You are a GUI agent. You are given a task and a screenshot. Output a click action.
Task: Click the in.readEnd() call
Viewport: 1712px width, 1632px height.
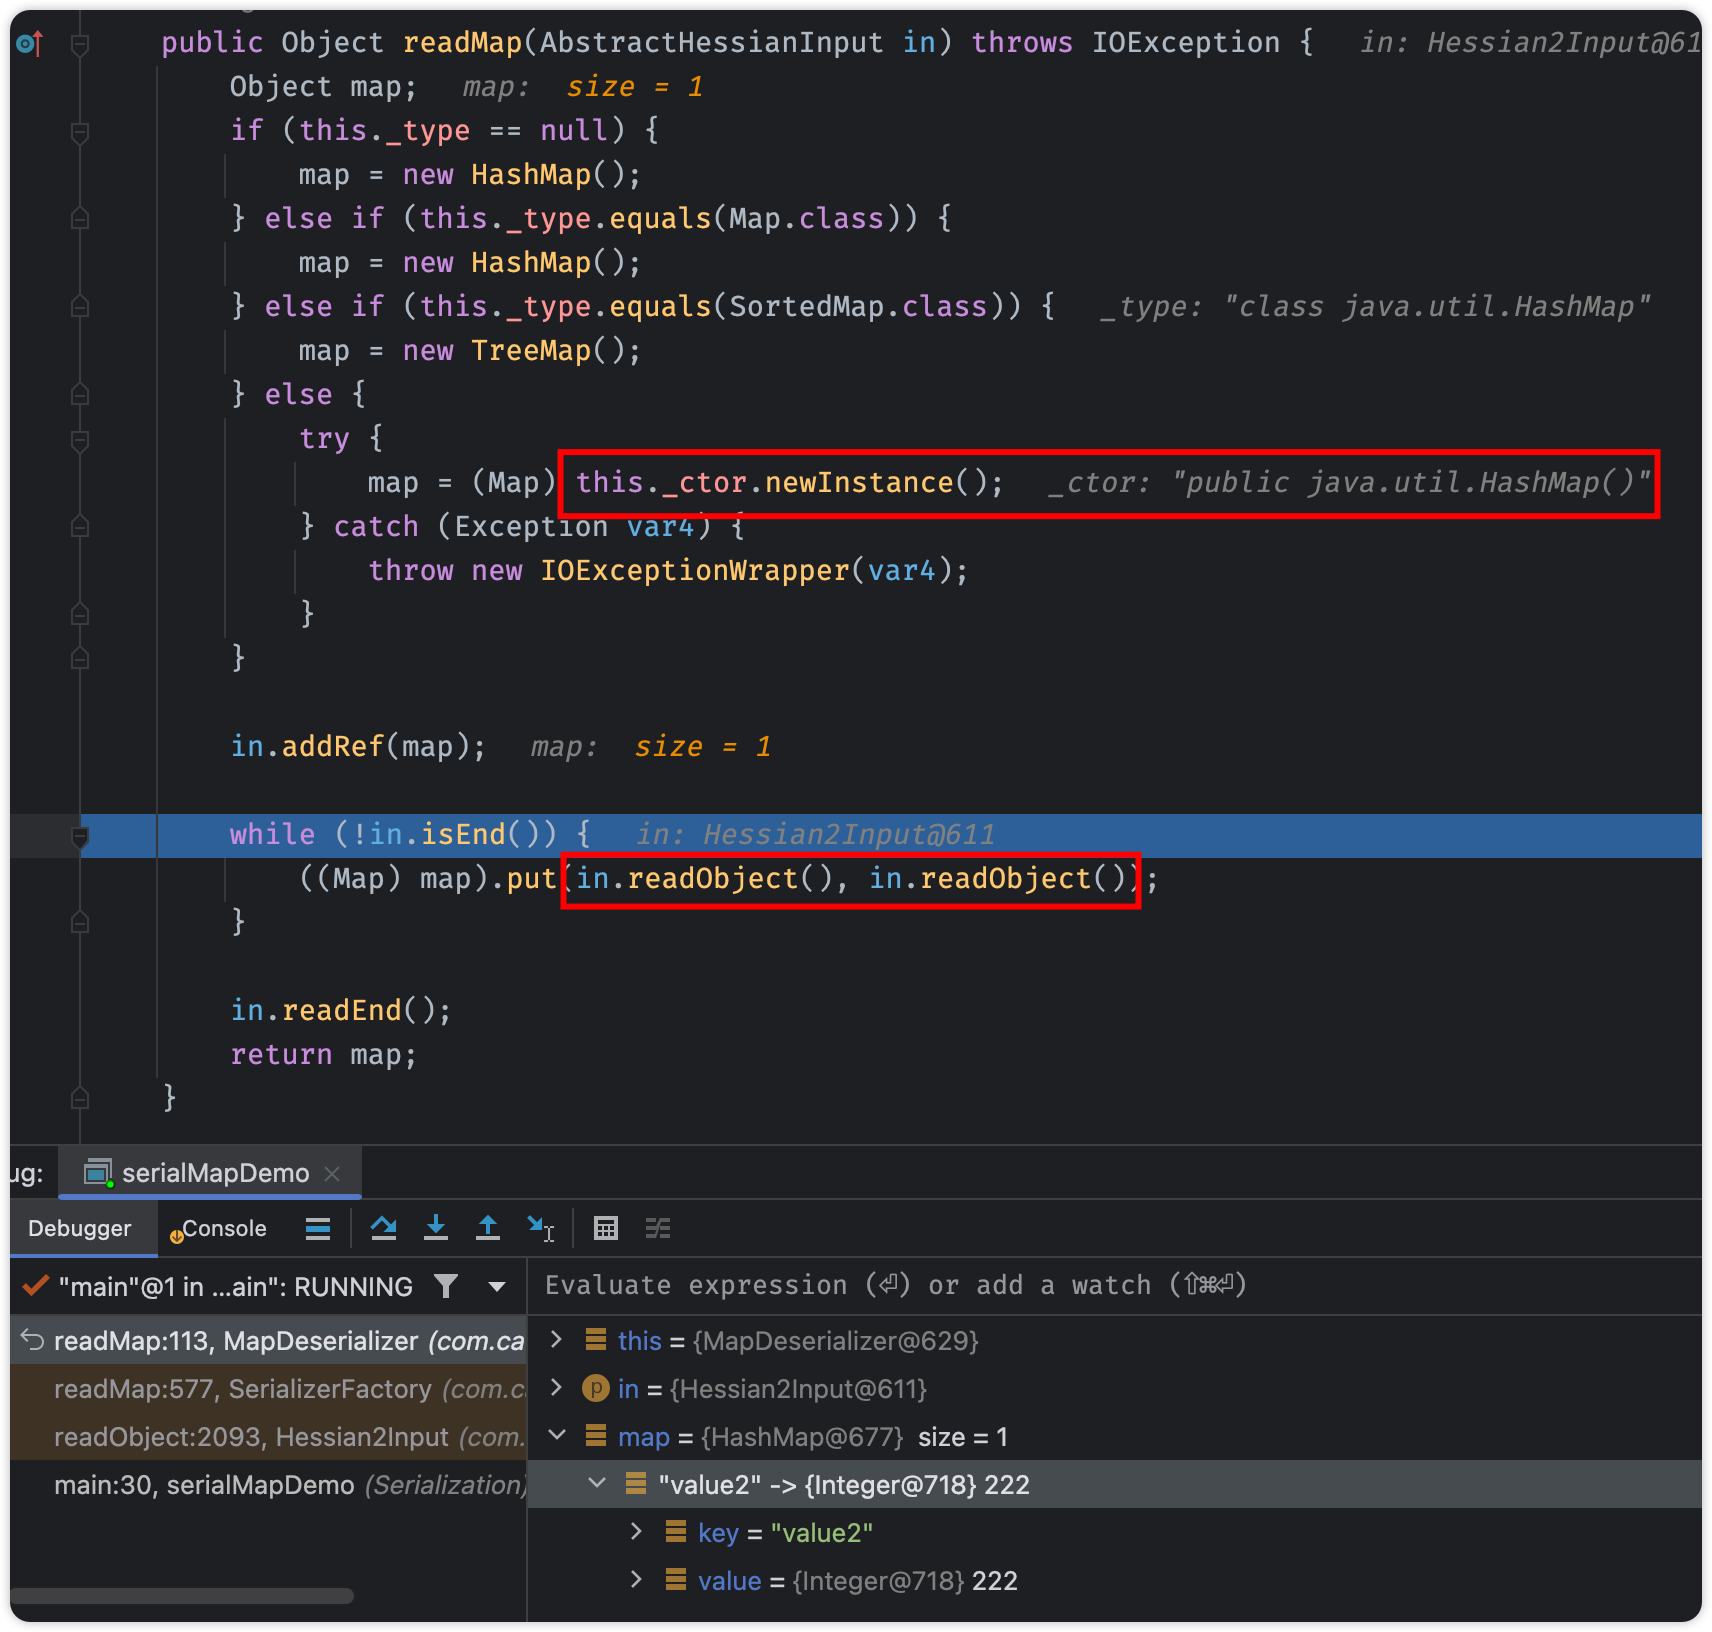tap(340, 1010)
